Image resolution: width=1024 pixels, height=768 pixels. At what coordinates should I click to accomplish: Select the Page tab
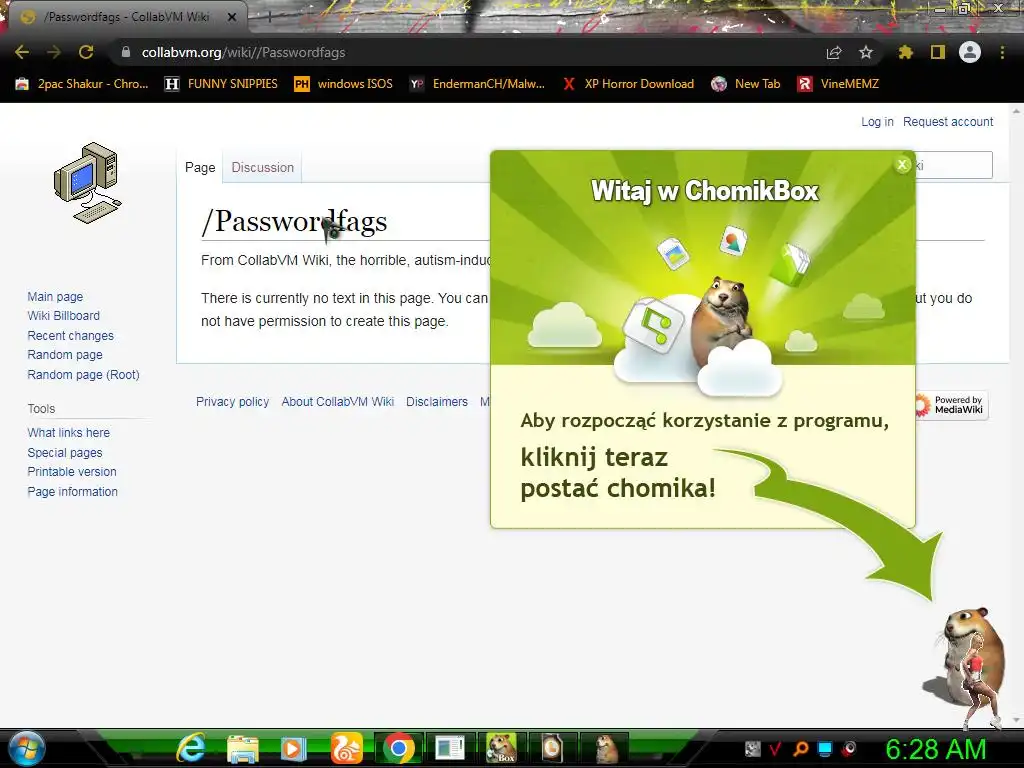coord(200,167)
